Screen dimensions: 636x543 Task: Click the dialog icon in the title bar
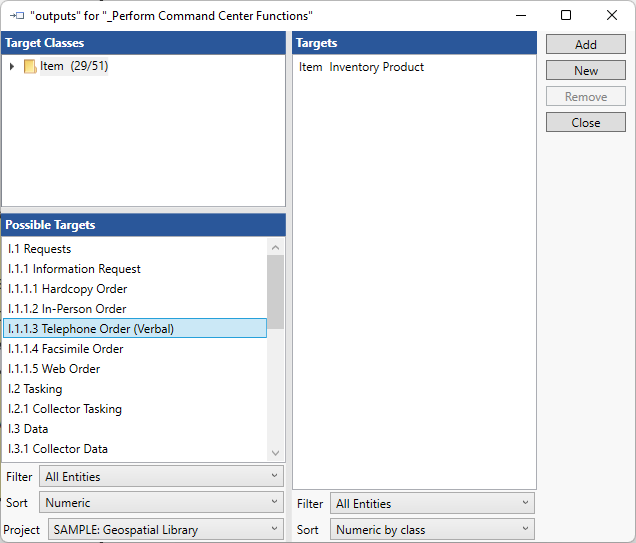click(16, 15)
